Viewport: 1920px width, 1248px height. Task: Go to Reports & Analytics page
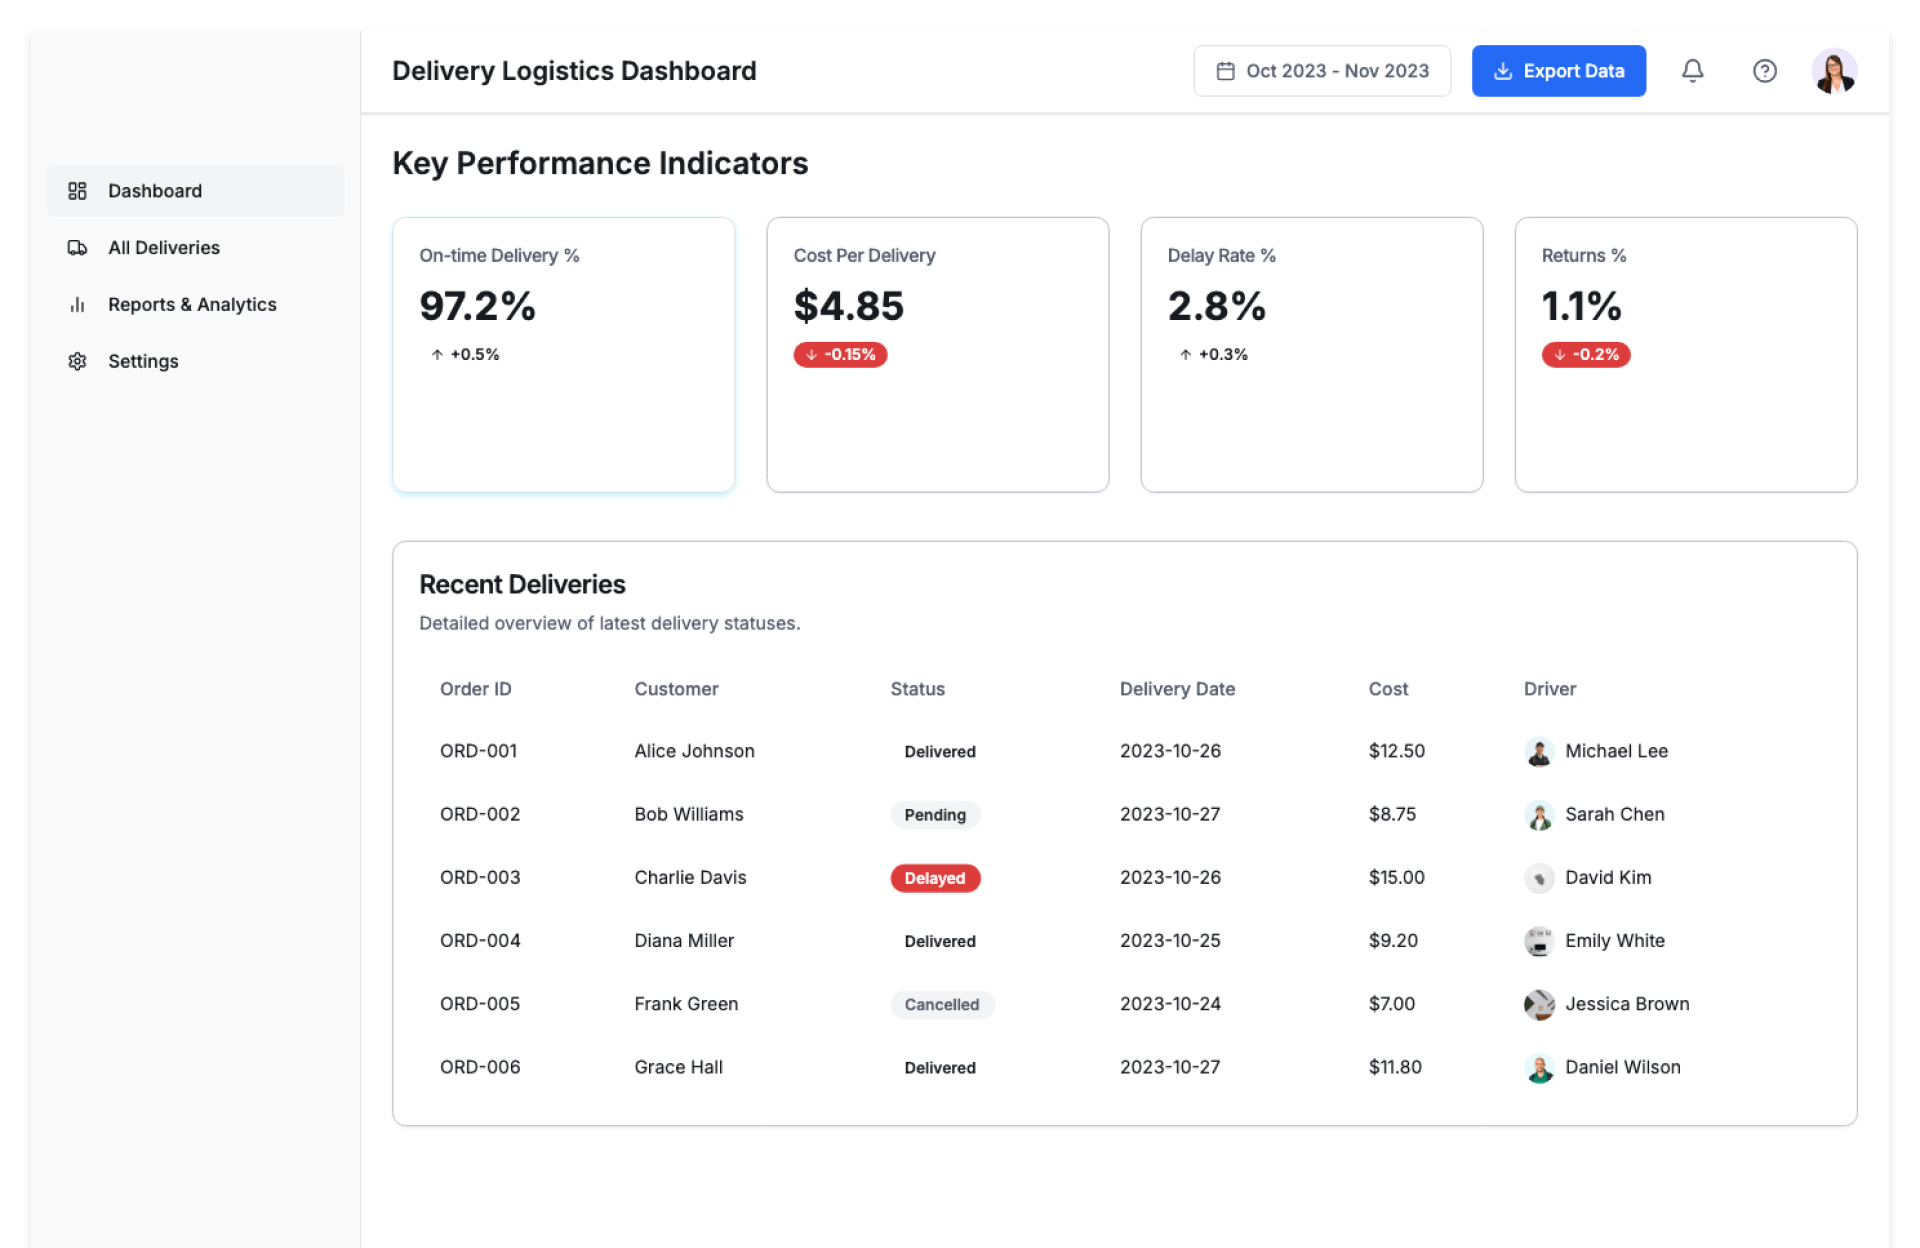[192, 305]
